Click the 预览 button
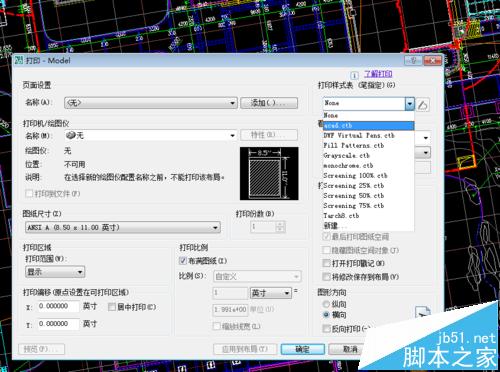 (41, 349)
